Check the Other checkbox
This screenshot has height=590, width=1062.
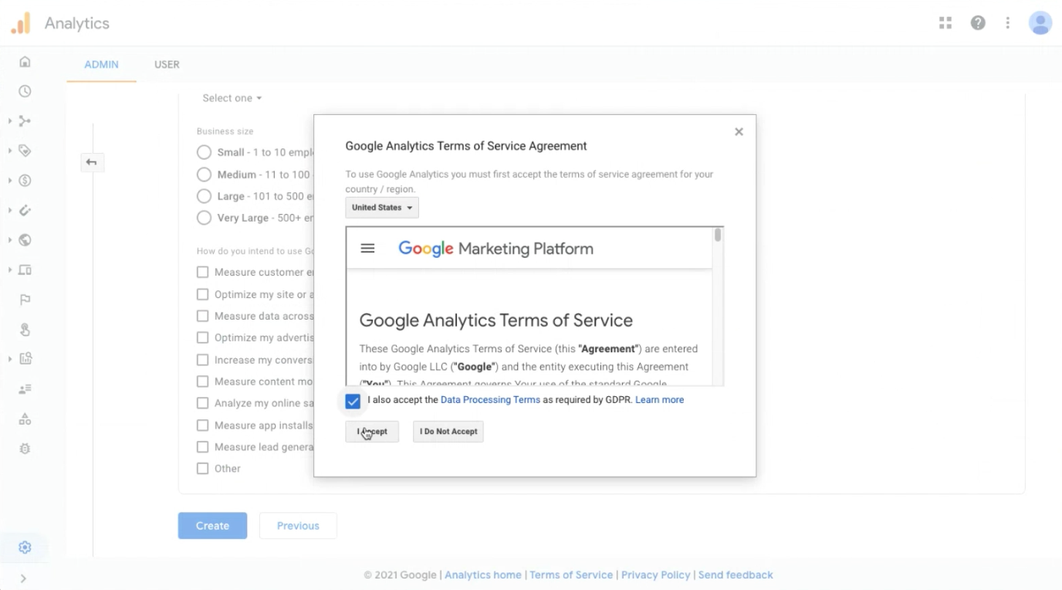point(203,469)
